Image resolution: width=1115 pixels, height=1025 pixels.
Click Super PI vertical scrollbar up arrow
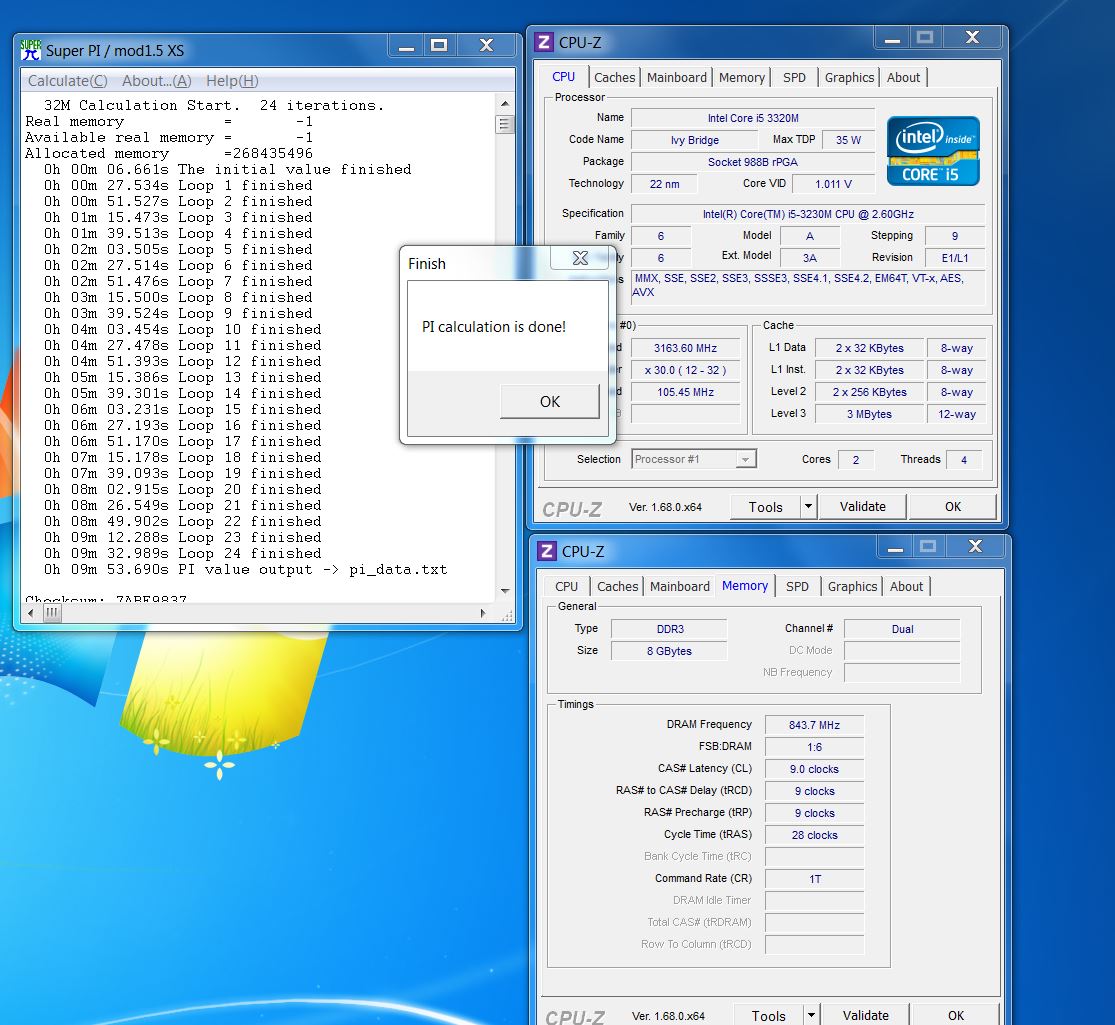(505, 104)
